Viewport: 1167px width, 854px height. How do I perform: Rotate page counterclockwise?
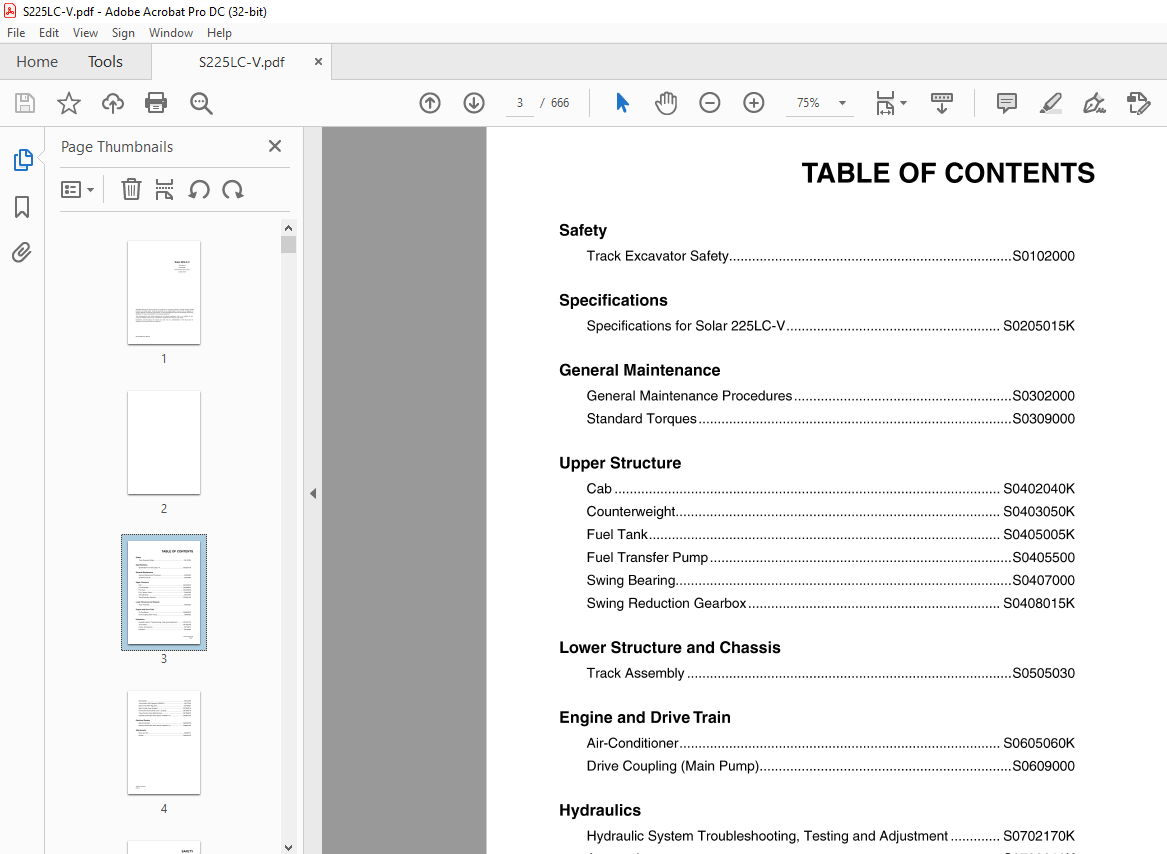[x=199, y=189]
